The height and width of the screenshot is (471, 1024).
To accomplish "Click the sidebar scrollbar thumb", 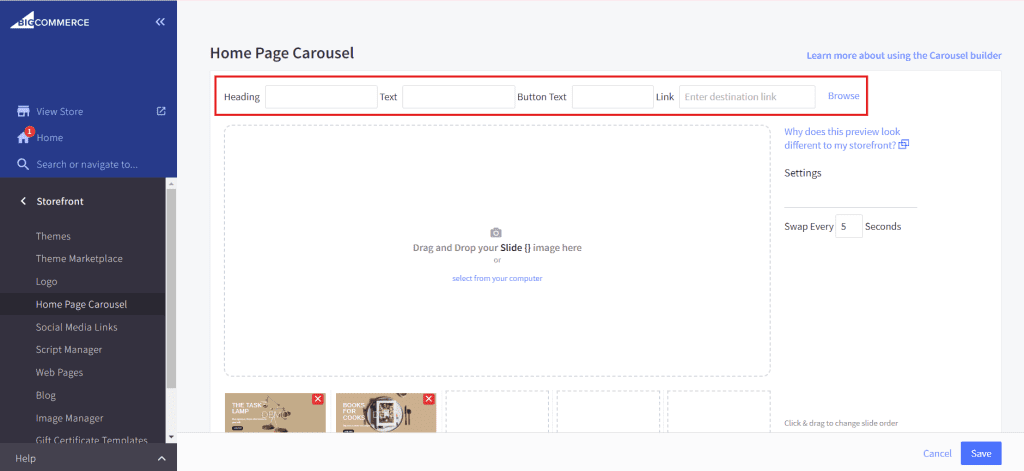I will click(171, 287).
